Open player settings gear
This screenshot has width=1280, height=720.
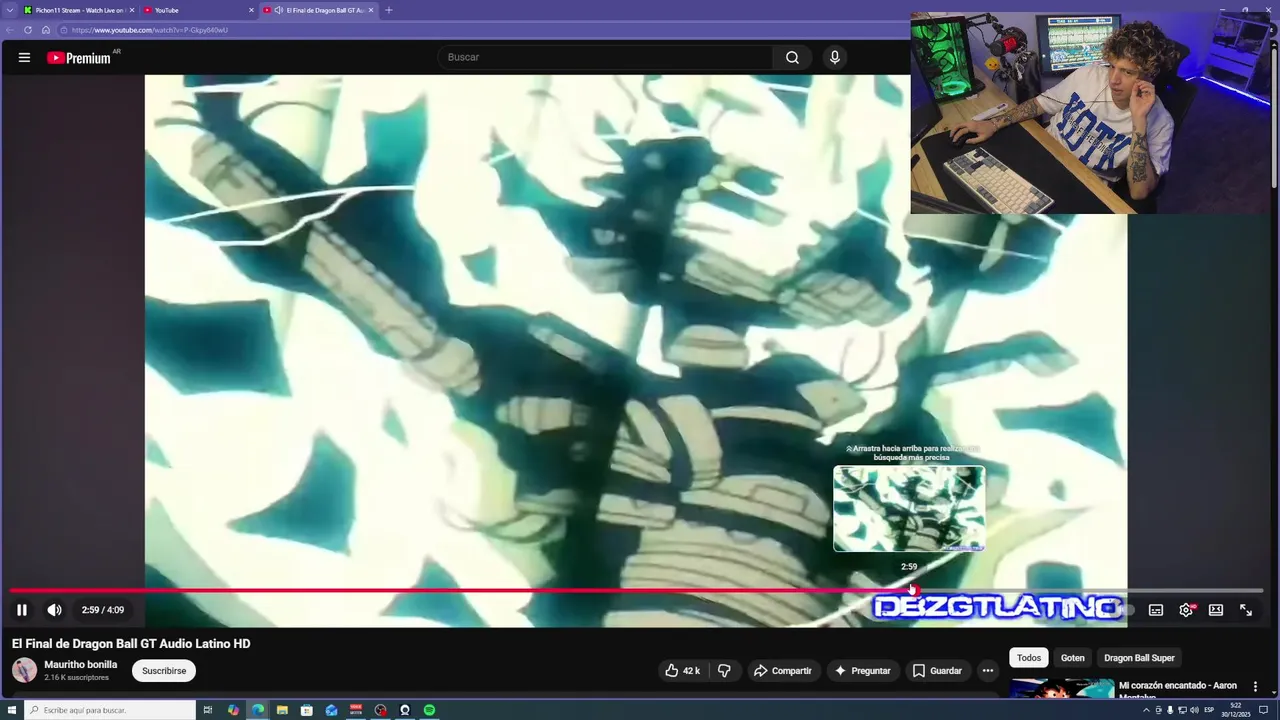(x=1186, y=610)
